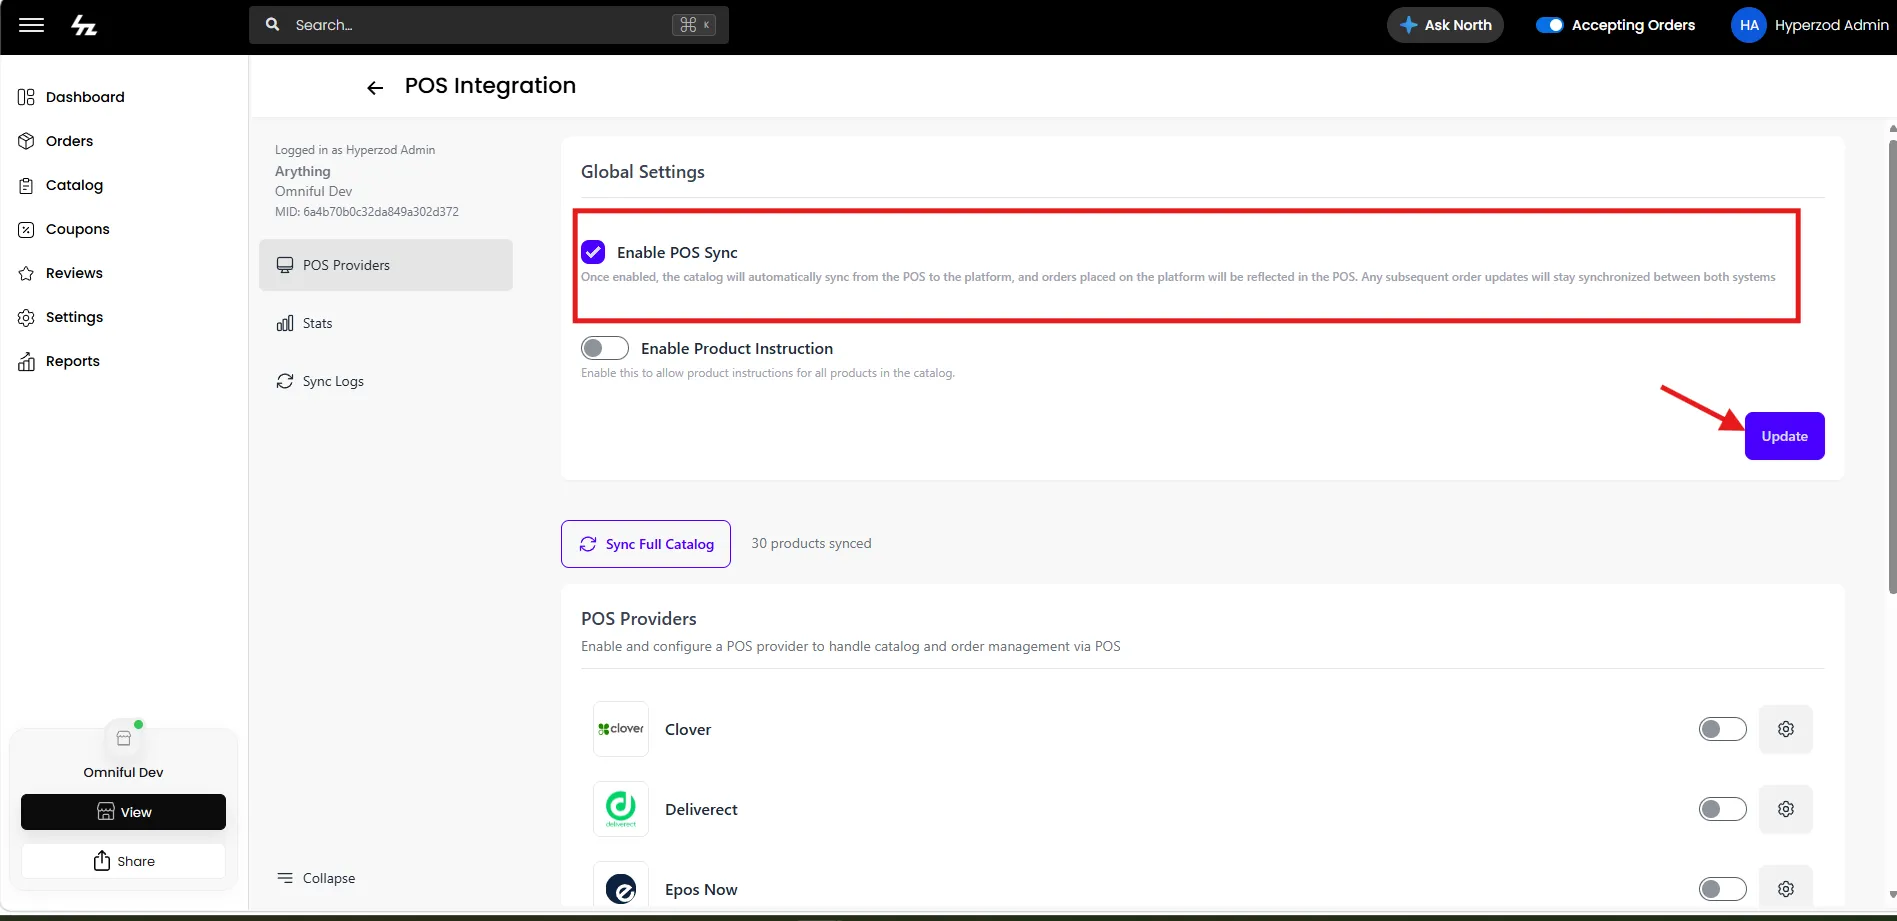Click the '30 products synced' text
Screen dimensions: 1897x921
(811, 543)
